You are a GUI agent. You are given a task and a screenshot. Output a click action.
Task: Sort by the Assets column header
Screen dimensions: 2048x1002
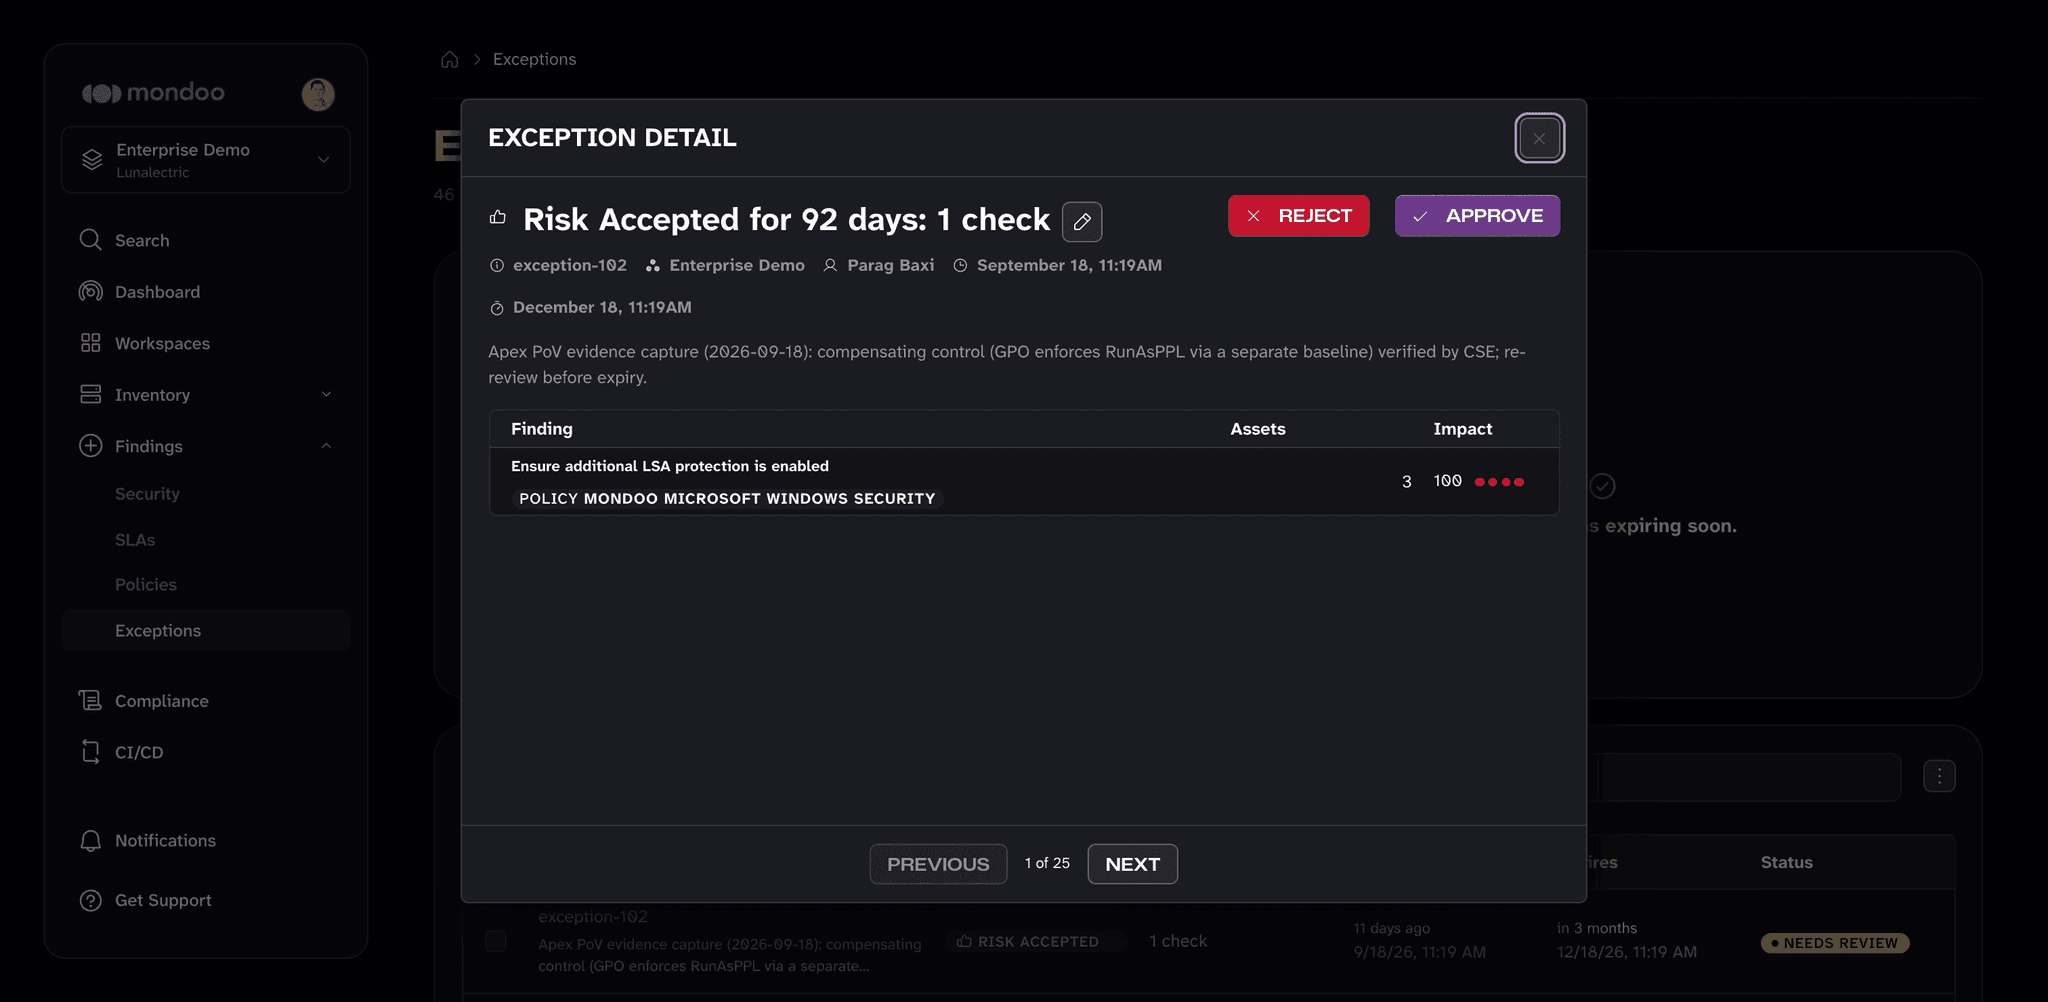point(1257,429)
